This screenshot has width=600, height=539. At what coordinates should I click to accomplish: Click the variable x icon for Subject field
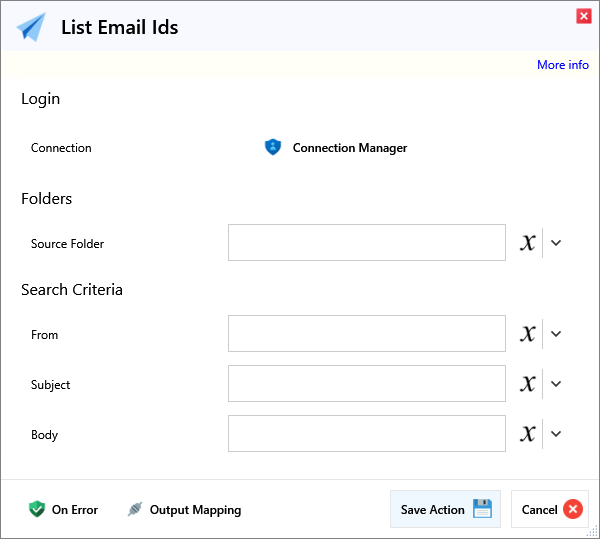click(528, 384)
